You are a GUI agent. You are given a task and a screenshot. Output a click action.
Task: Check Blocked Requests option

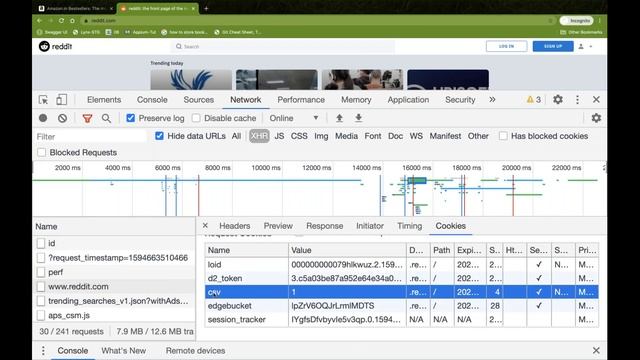42,152
